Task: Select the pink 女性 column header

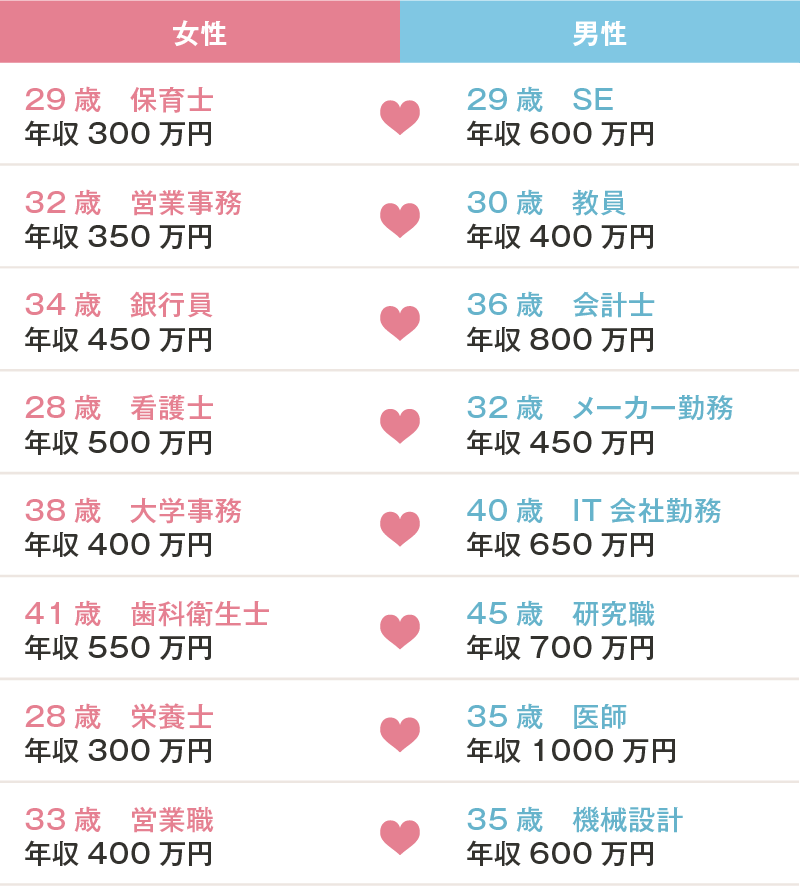Action: tap(200, 32)
